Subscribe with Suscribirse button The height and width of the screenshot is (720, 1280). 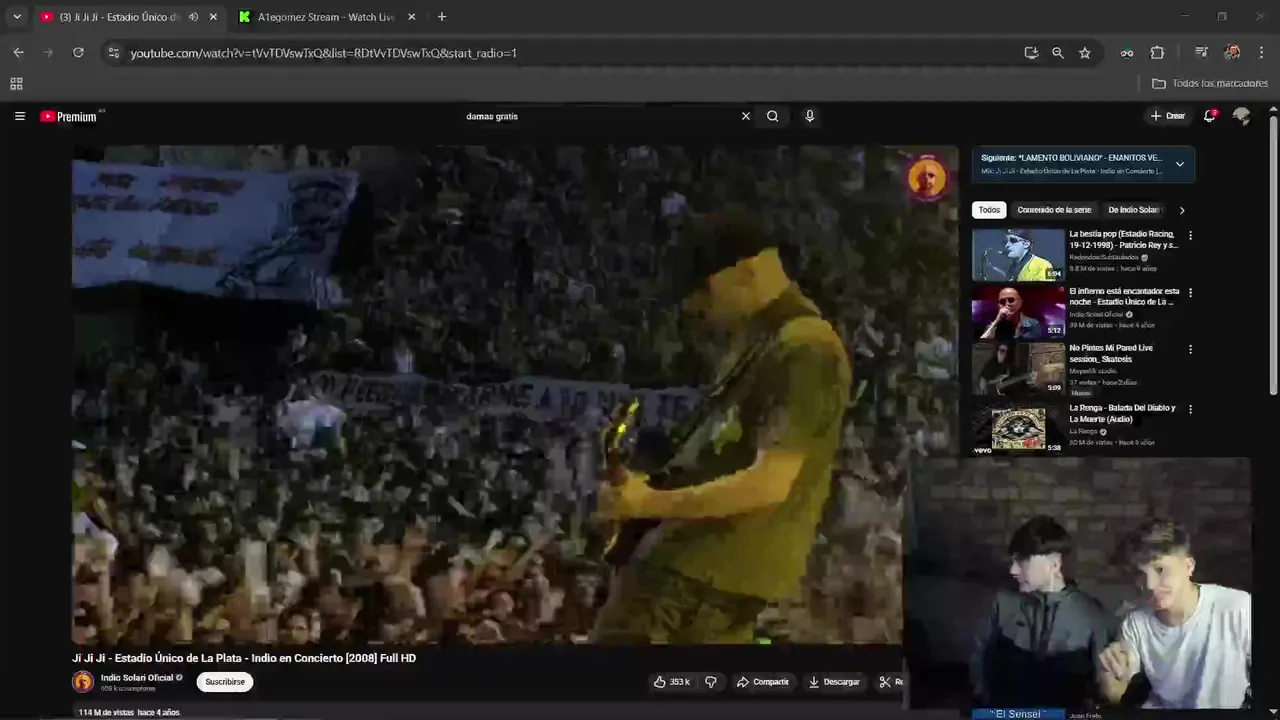click(x=225, y=682)
